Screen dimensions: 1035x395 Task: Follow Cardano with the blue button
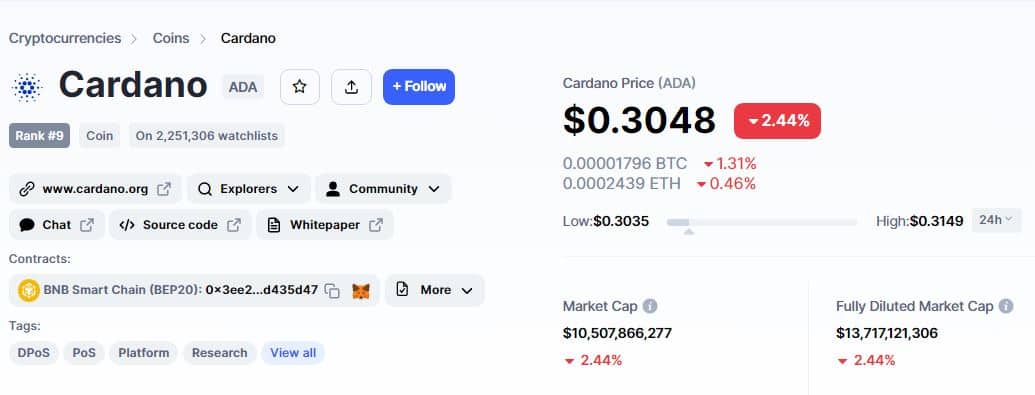418,87
